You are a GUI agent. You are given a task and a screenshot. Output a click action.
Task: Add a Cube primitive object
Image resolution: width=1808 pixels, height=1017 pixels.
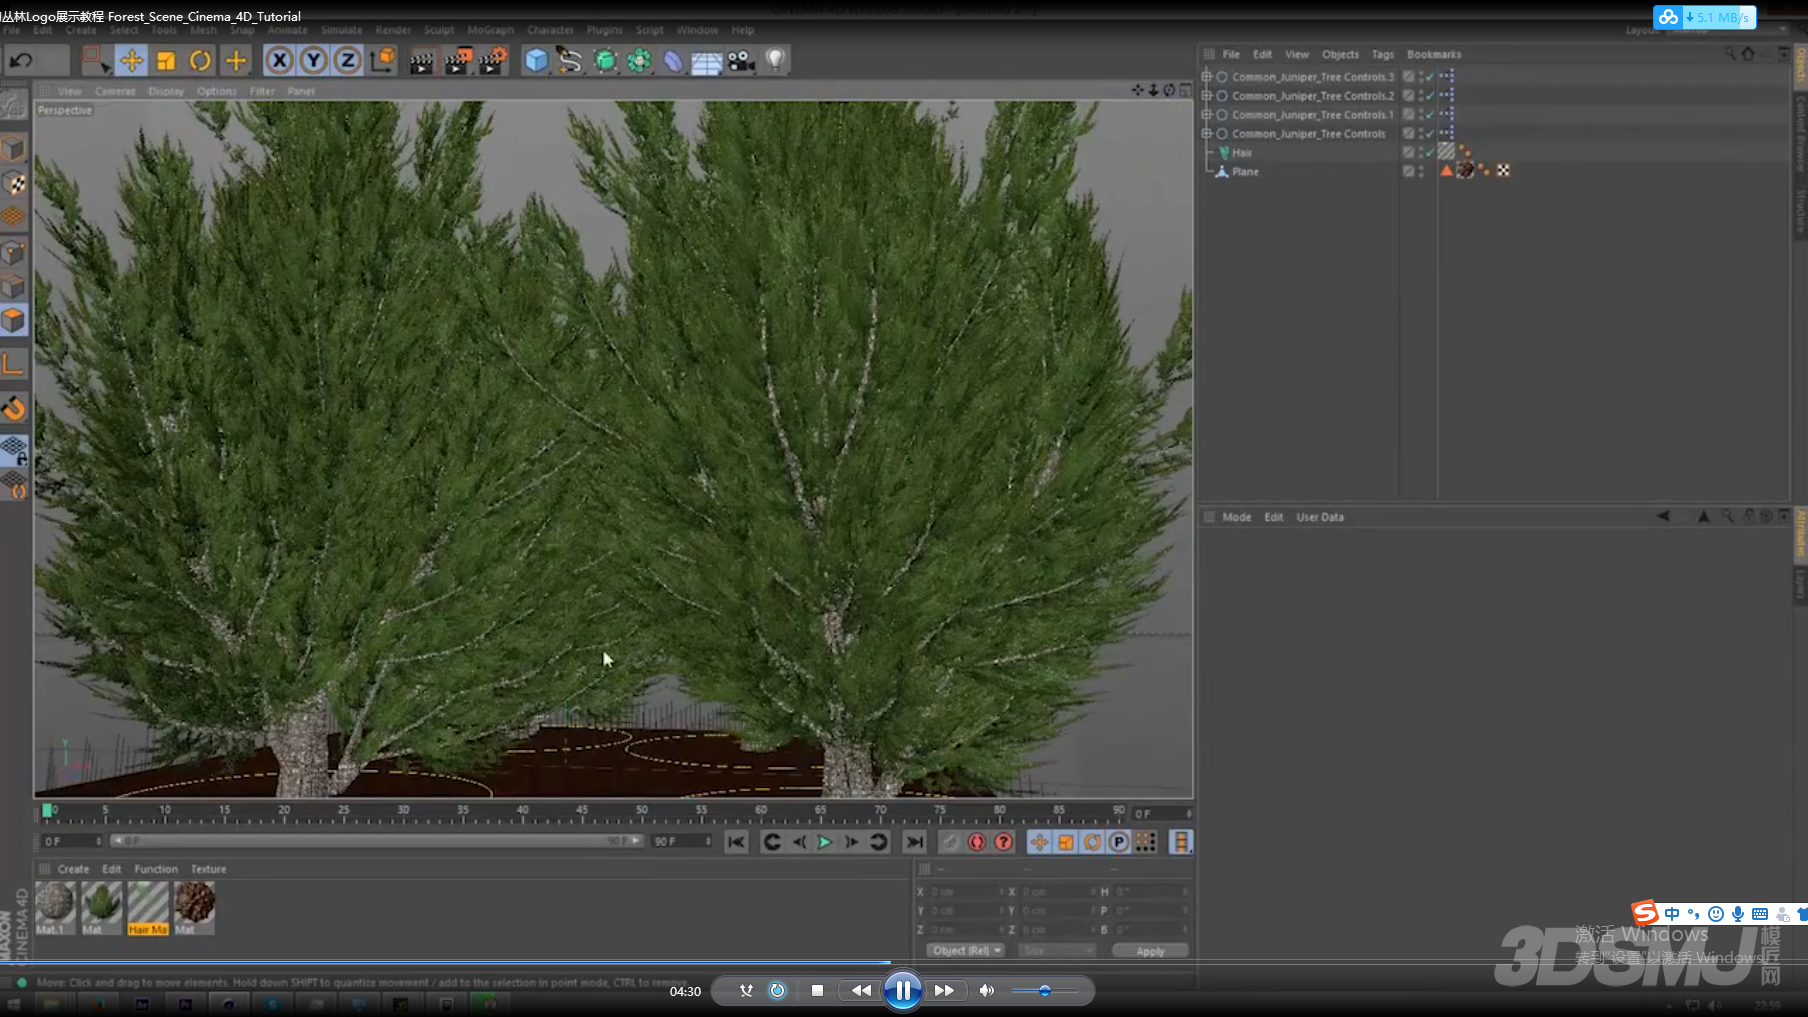coord(537,61)
